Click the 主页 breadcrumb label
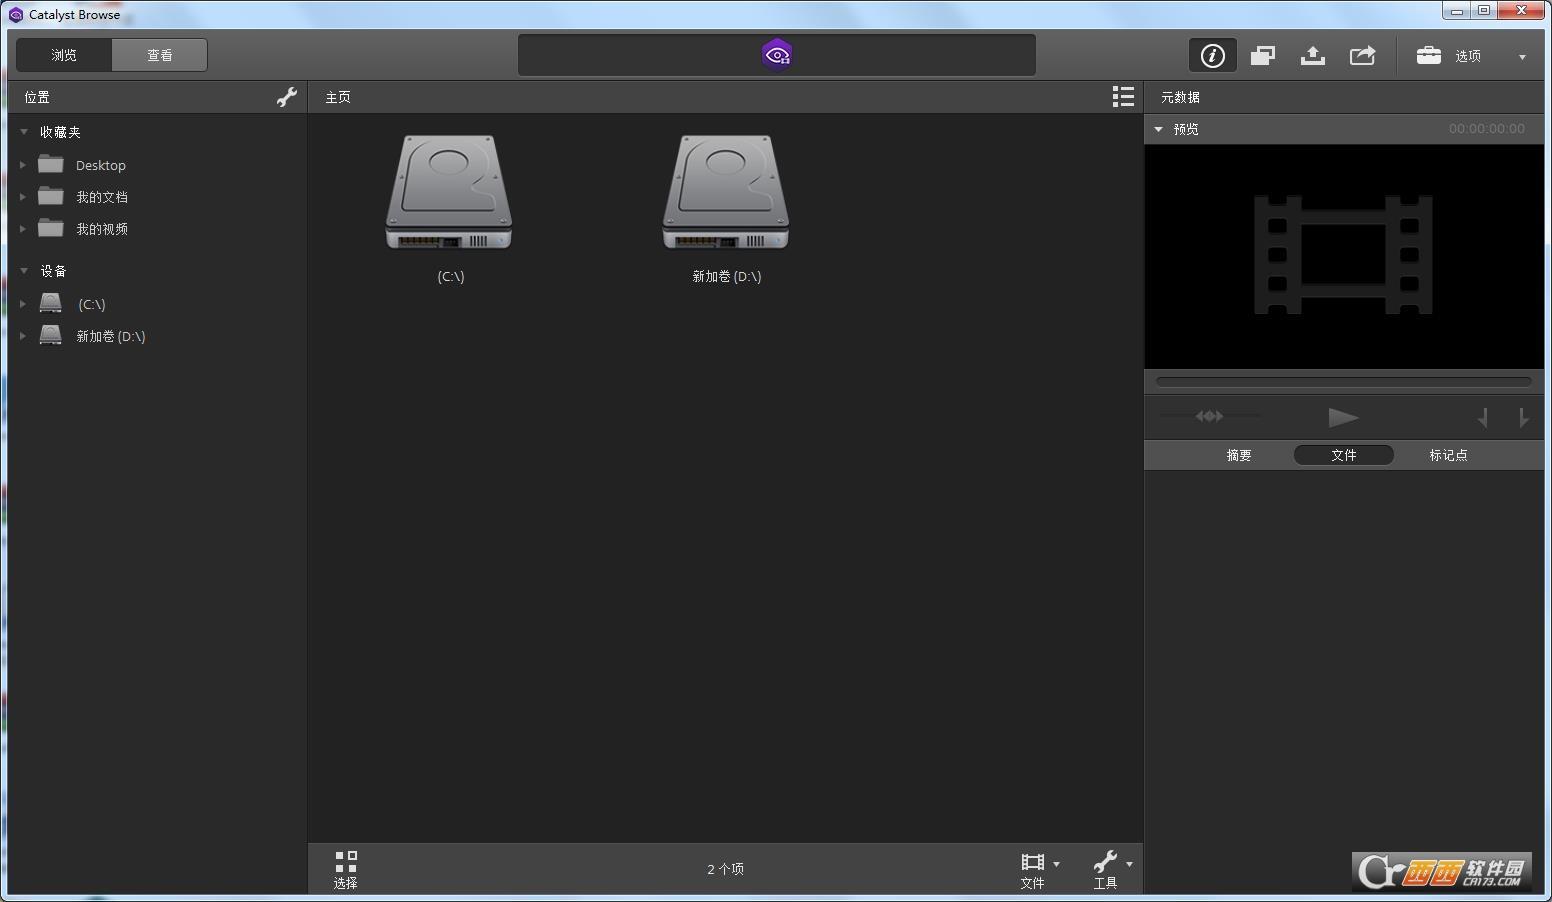This screenshot has height=902, width=1552. pyautogui.click(x=338, y=97)
